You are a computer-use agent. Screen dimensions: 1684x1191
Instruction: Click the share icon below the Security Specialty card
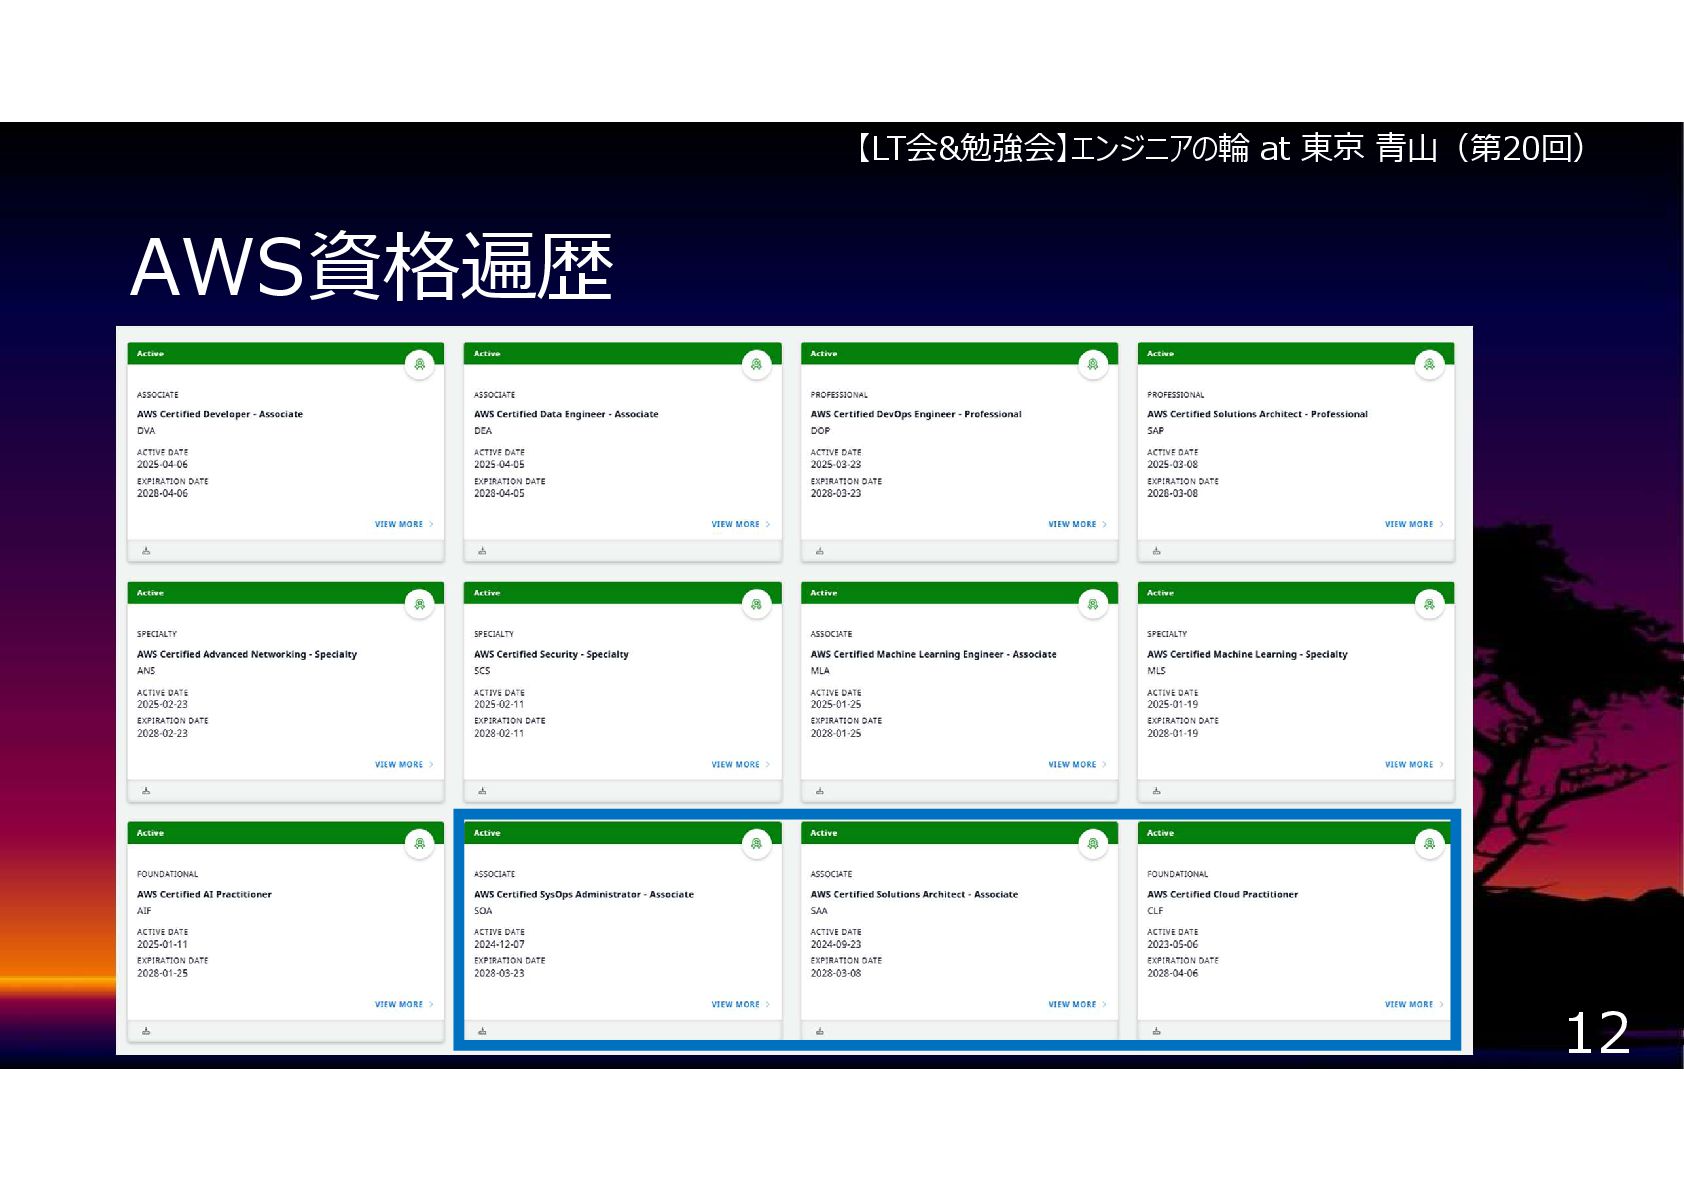coord(482,791)
